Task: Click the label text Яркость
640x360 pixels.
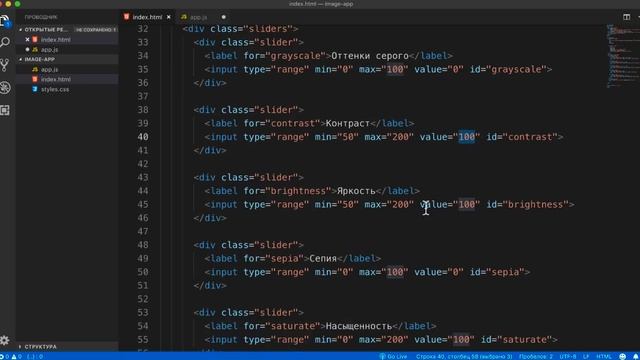Action: coord(356,191)
